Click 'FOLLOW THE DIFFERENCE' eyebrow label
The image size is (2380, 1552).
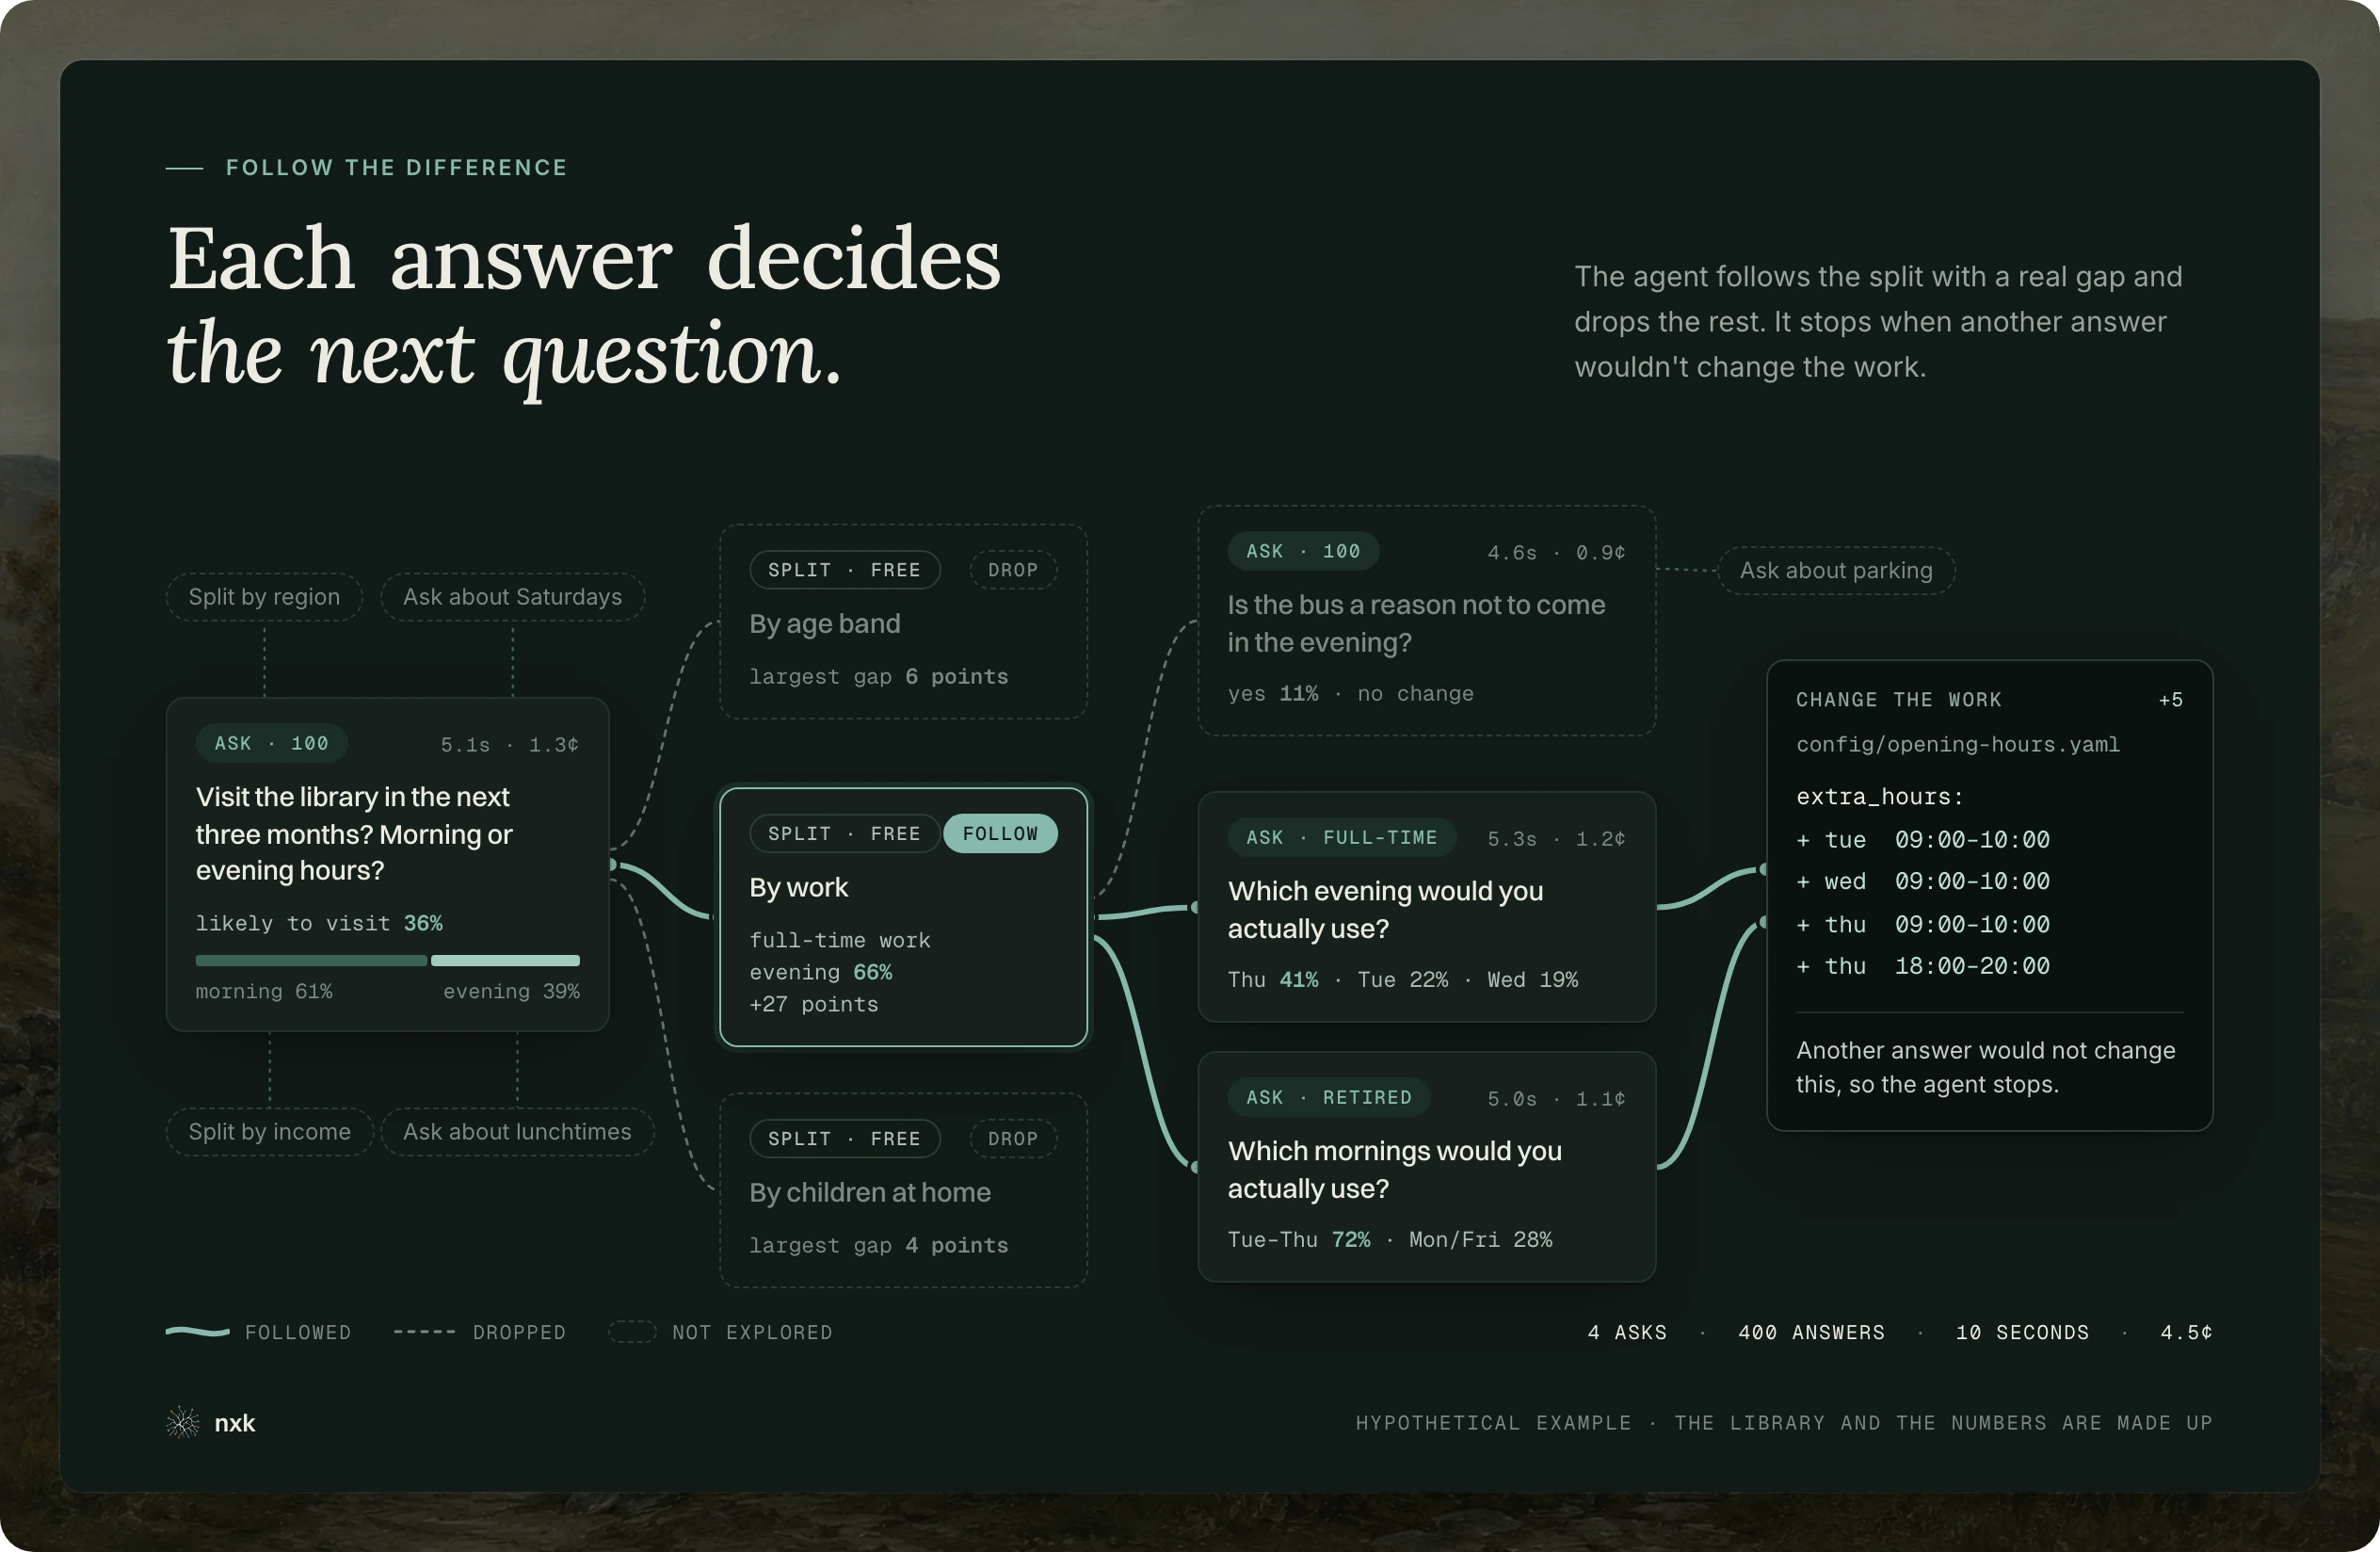pos(396,167)
